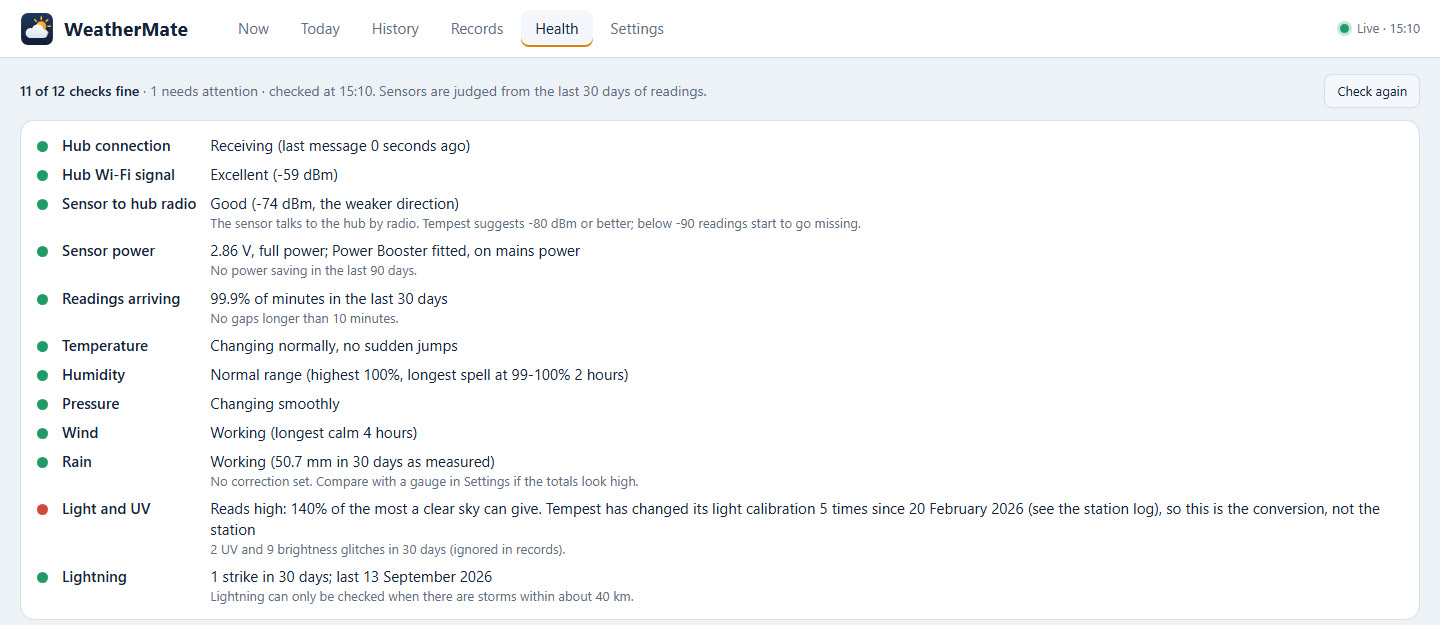
Task: Click the 'Light and UV' label
Action: (x=106, y=509)
